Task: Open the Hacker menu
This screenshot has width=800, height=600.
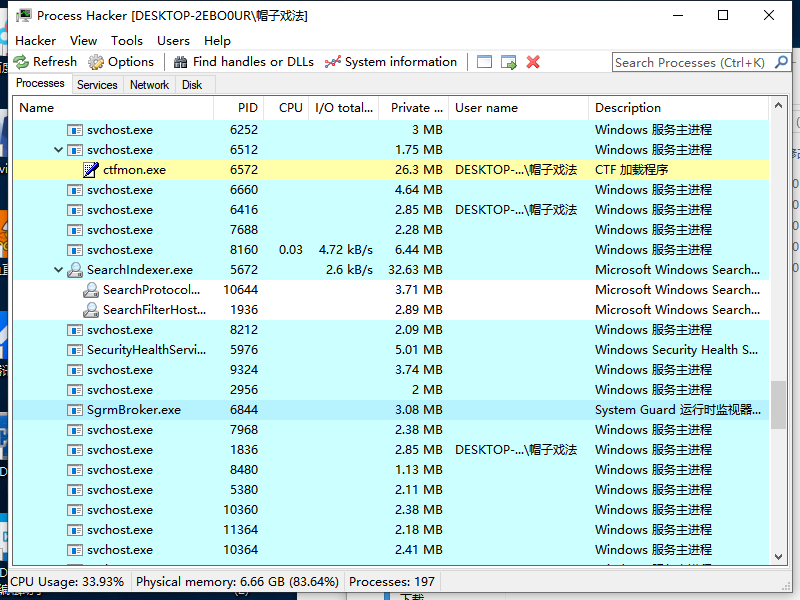Action: (x=36, y=41)
